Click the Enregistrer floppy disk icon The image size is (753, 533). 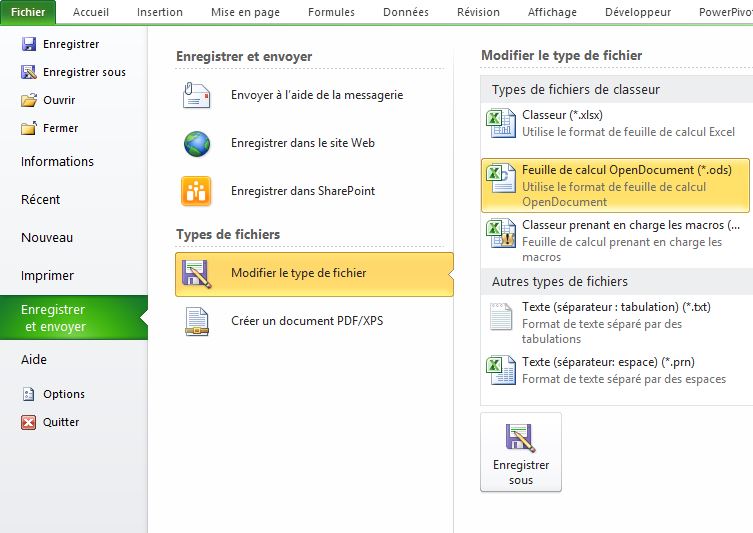[x=29, y=44]
